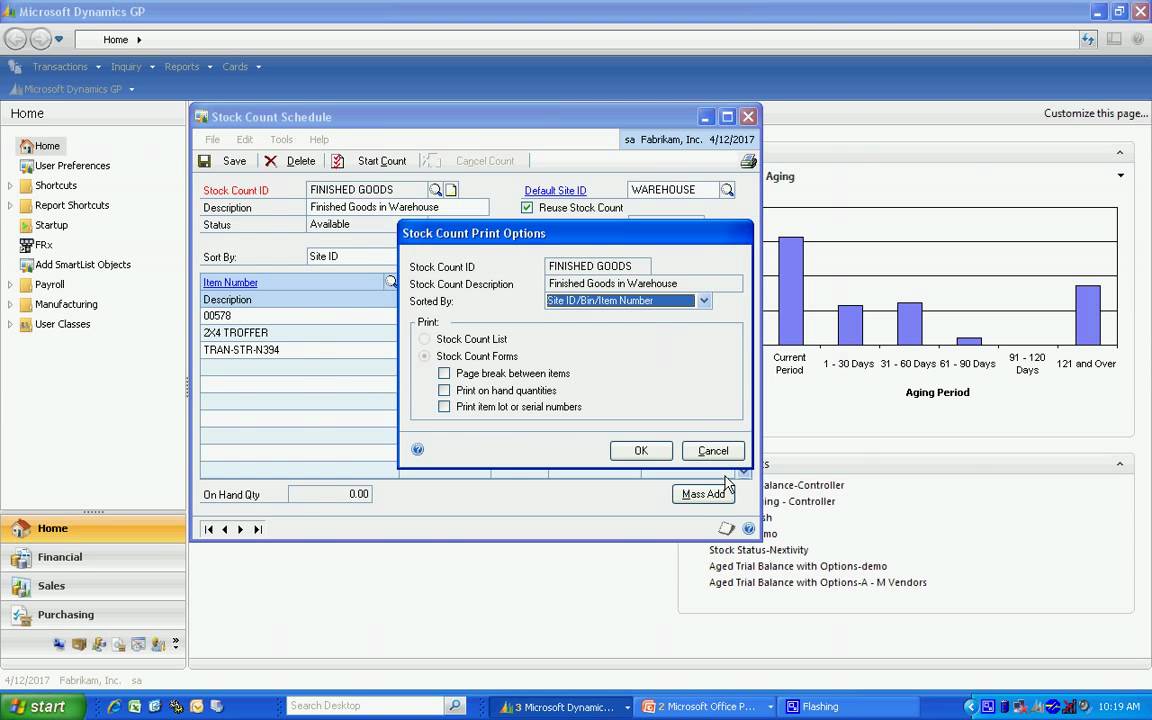Expand the Shortcuts tree folder
This screenshot has width=1152, height=720.
(10, 186)
